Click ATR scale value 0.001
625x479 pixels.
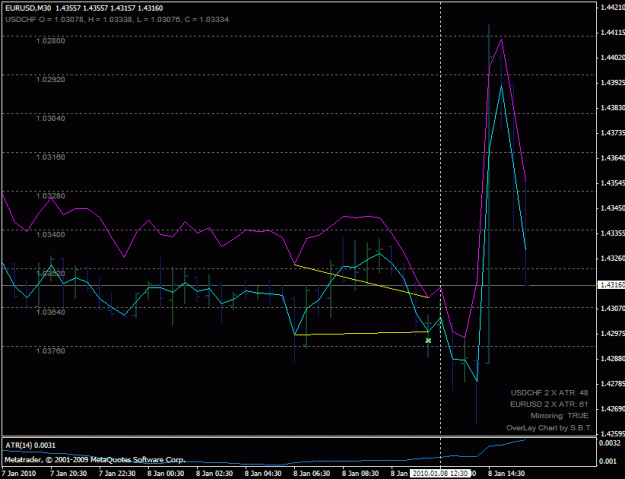pos(608,461)
